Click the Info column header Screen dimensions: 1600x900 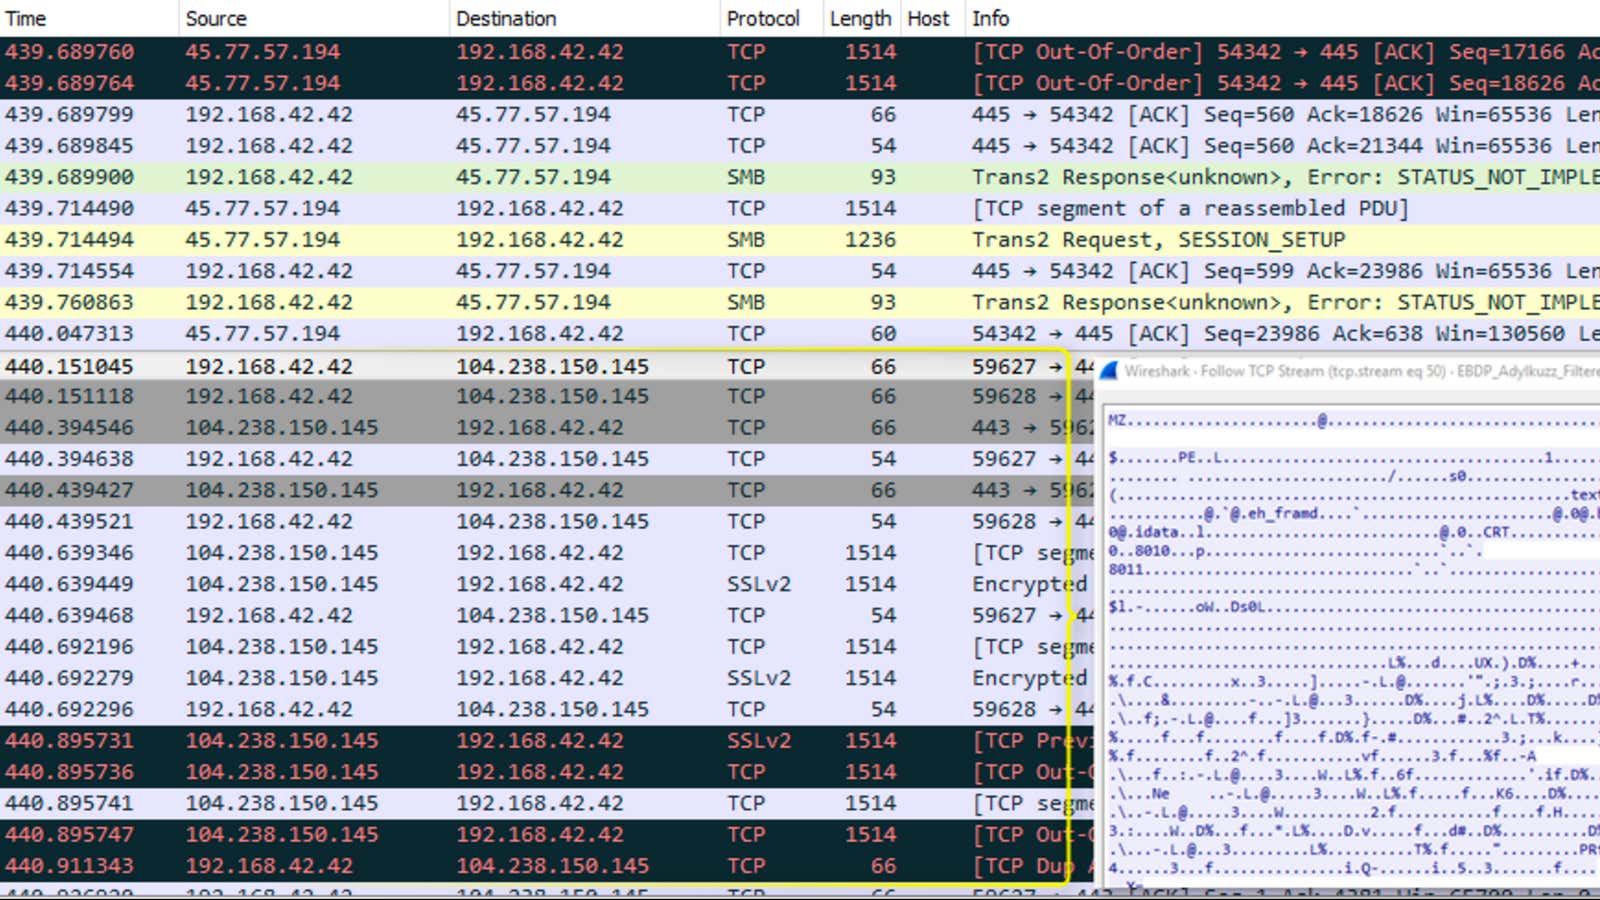tap(1282, 18)
